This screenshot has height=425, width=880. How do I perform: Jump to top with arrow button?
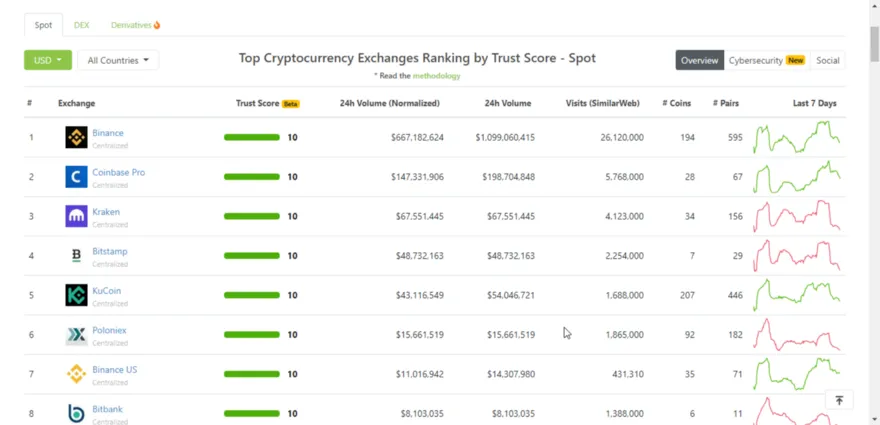[x=839, y=400]
